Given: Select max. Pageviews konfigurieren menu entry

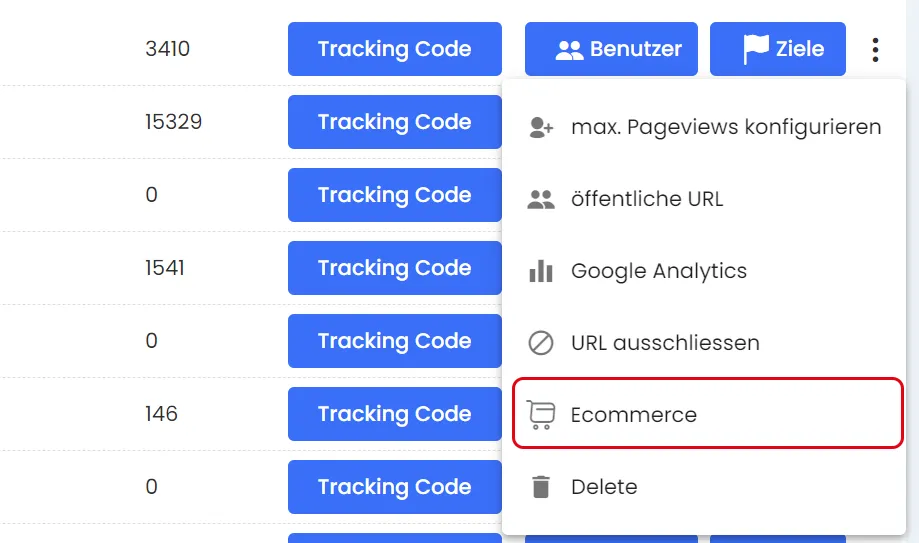Looking at the screenshot, I should tap(726, 127).
